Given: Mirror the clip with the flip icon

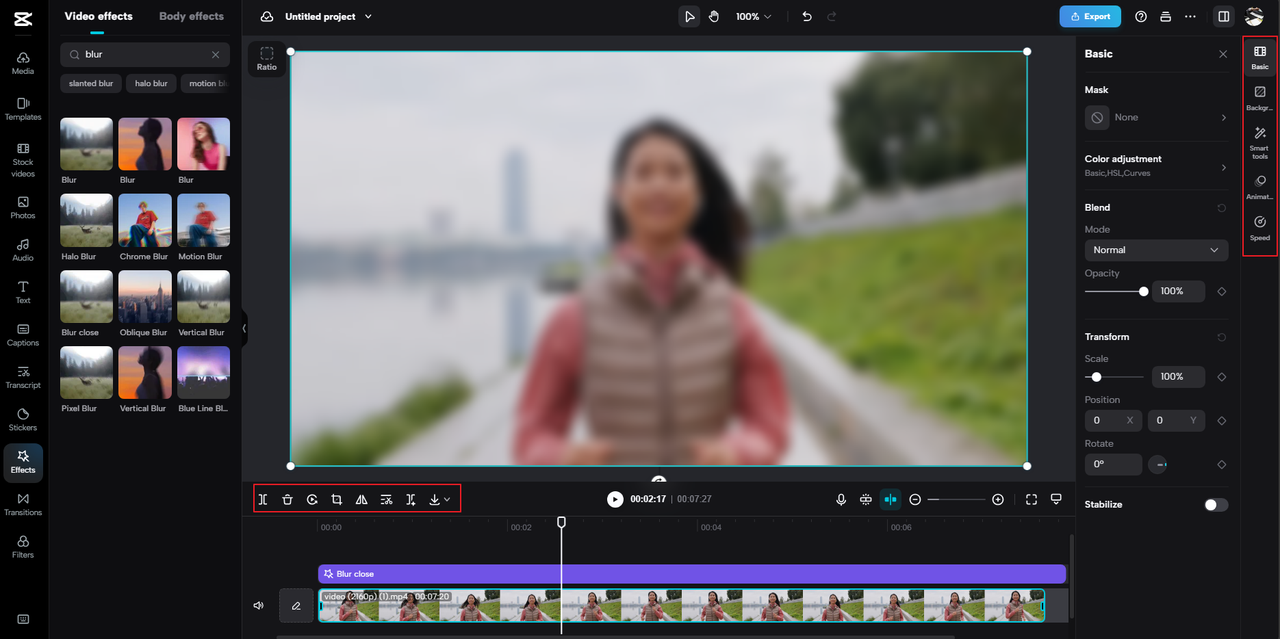Looking at the screenshot, I should click(361, 499).
